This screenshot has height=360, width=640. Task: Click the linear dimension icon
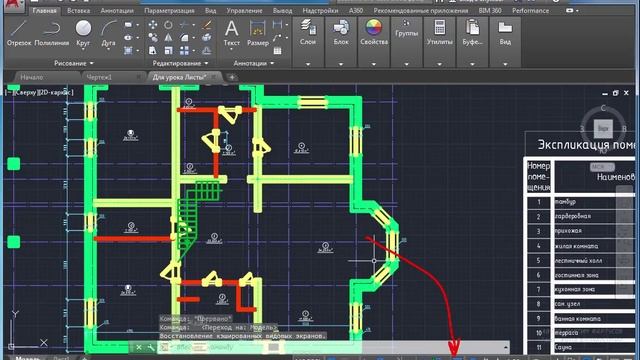[278, 25]
